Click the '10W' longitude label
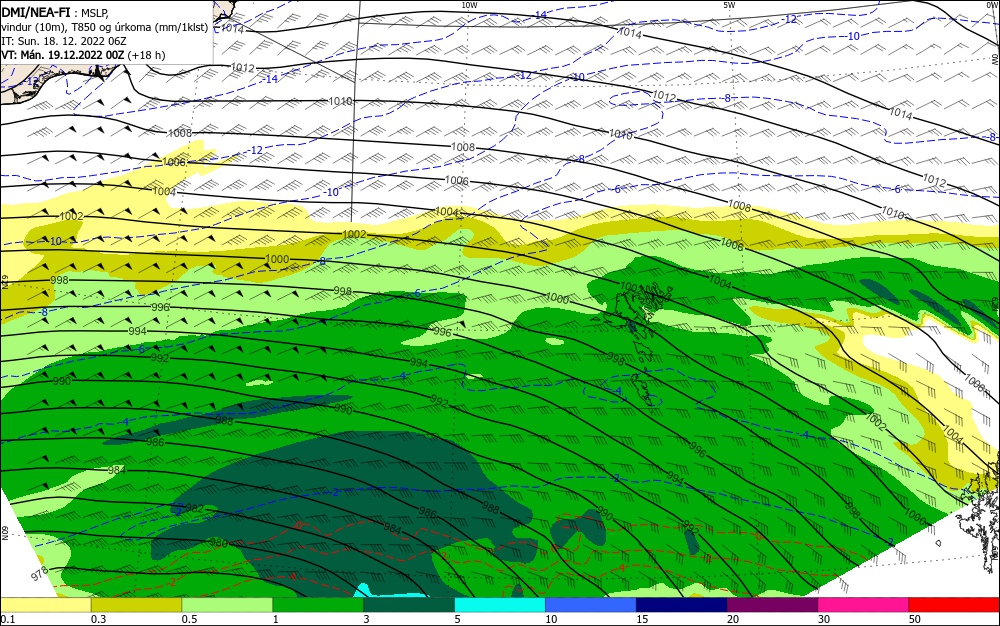The image size is (1000, 626). click(469, 5)
